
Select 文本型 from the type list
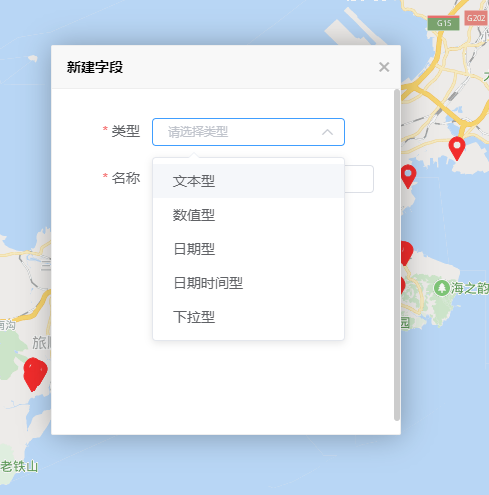click(x=248, y=181)
